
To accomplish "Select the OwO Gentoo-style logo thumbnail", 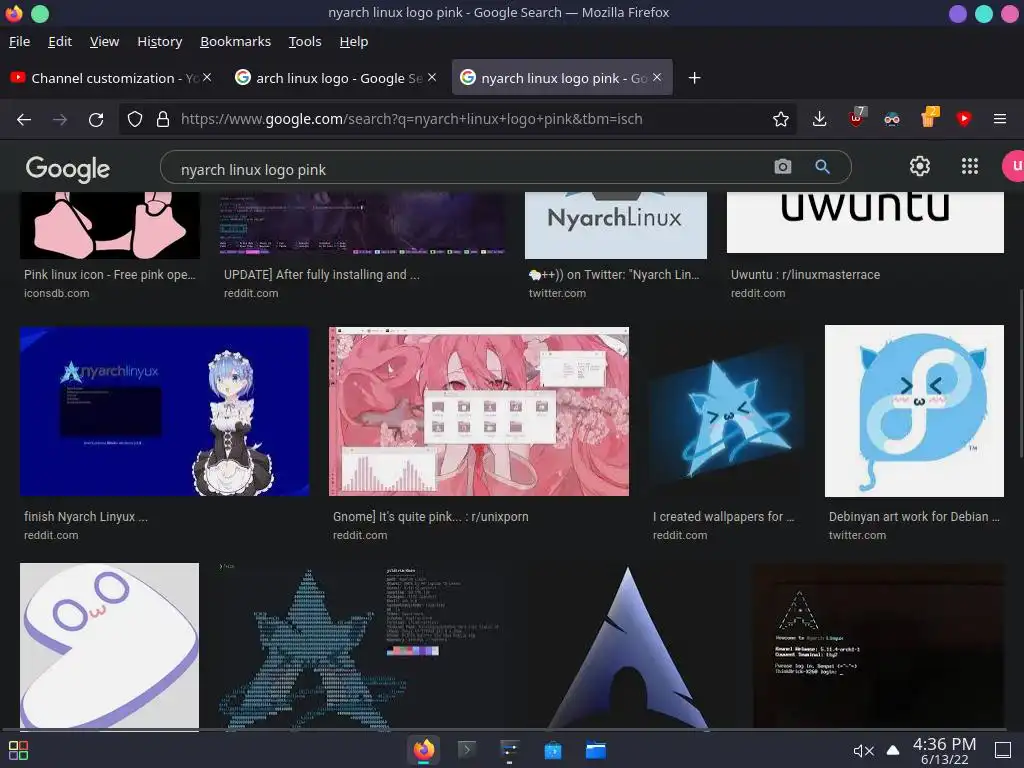I will (x=110, y=645).
